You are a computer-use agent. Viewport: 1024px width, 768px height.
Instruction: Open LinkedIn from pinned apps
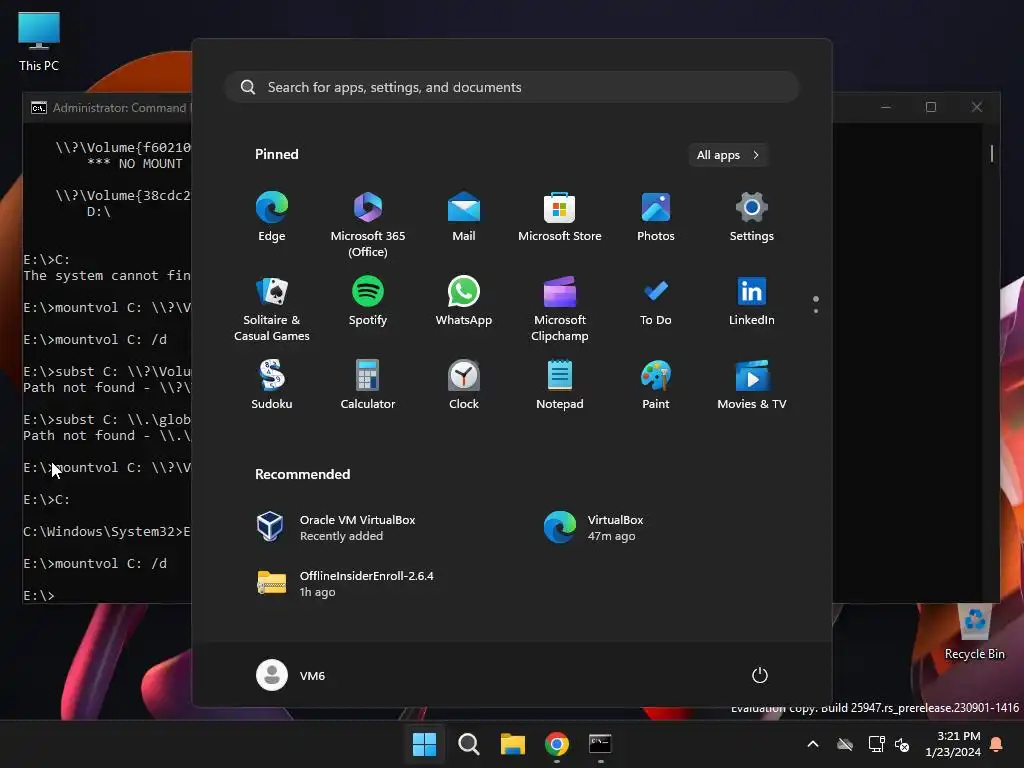[x=752, y=300]
